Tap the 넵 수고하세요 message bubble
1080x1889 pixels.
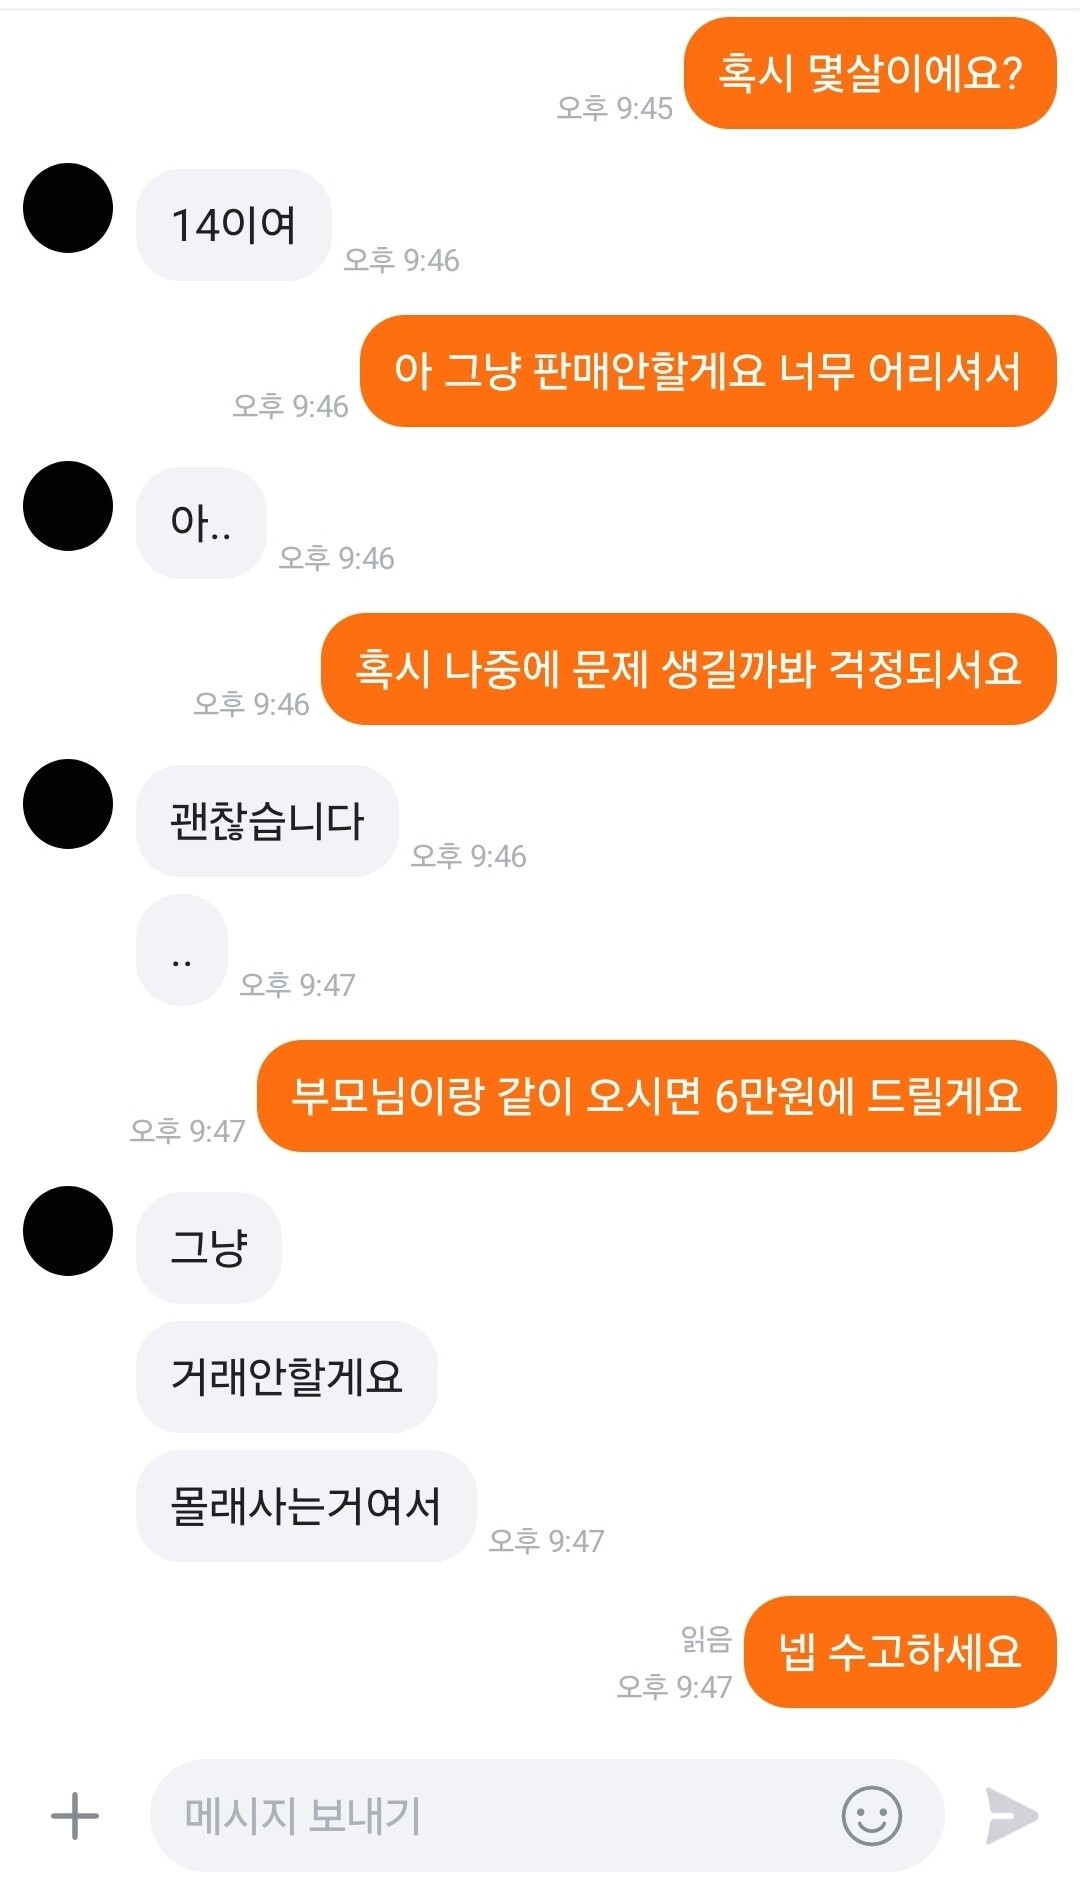pyautogui.click(x=901, y=1652)
